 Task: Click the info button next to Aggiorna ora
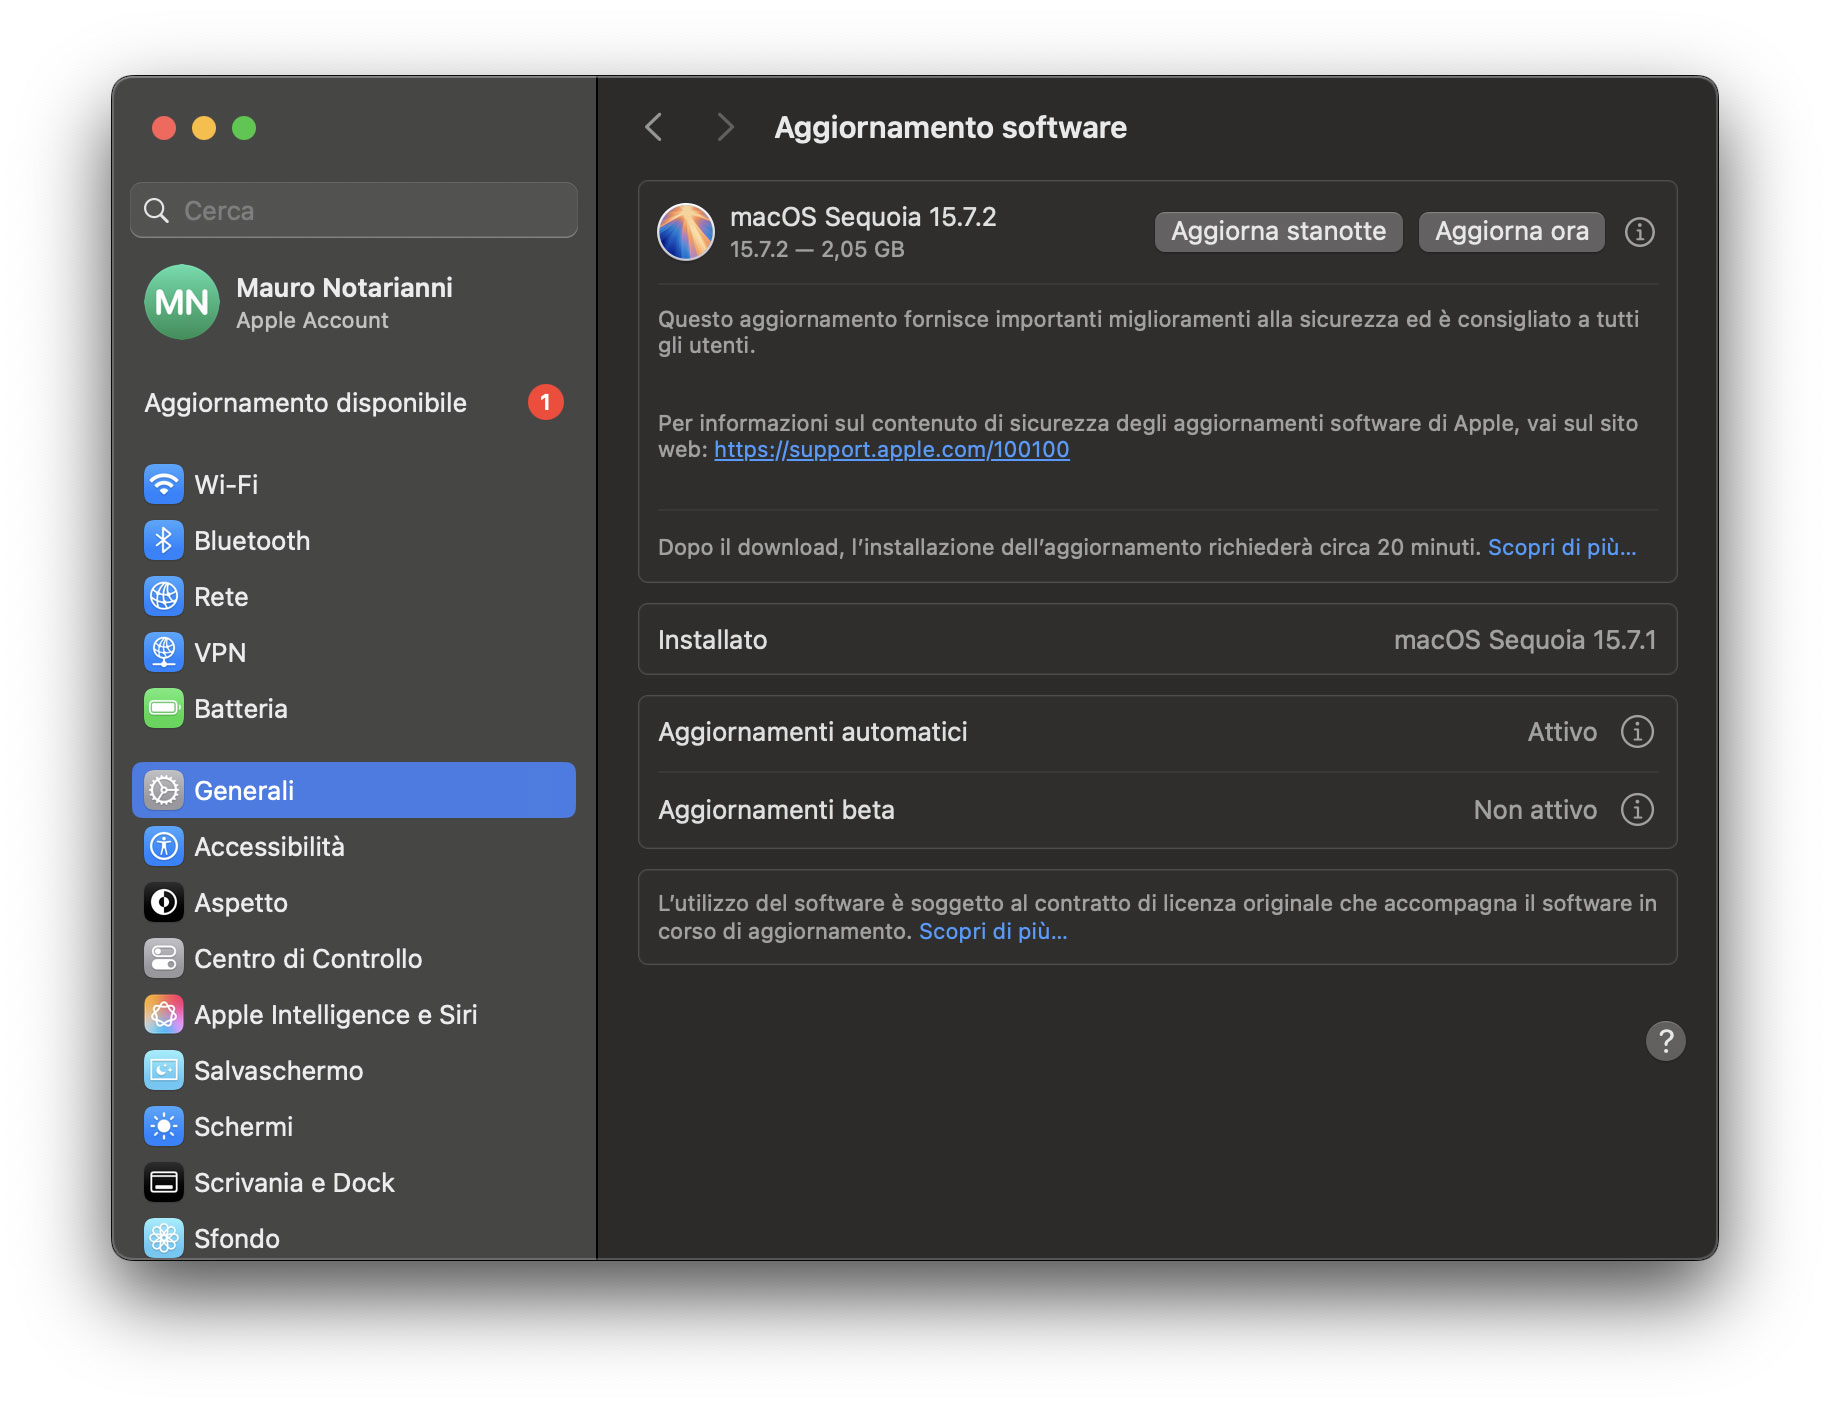coord(1639,231)
